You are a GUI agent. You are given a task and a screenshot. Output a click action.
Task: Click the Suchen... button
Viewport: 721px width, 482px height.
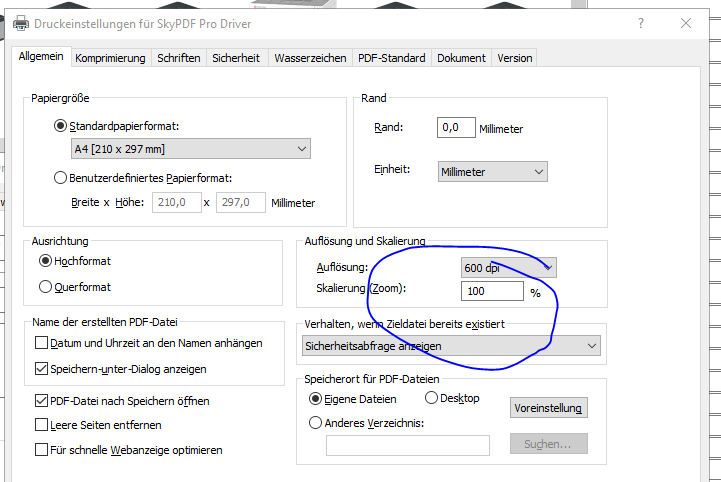pos(548,444)
